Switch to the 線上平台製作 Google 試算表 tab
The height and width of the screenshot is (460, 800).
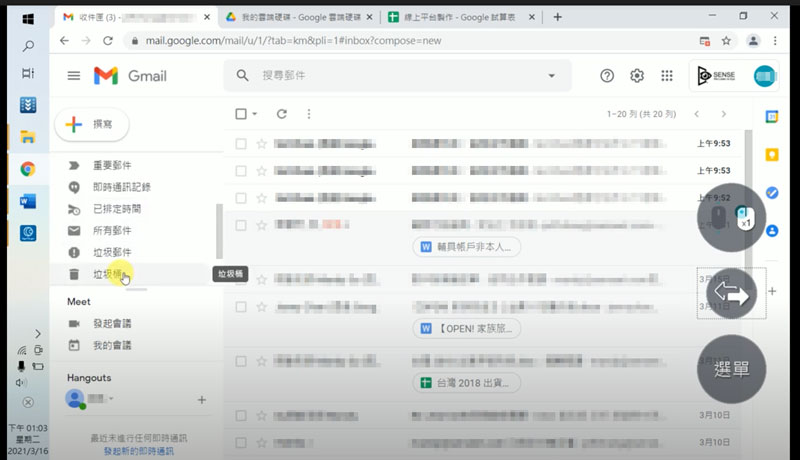pyautogui.click(x=459, y=17)
